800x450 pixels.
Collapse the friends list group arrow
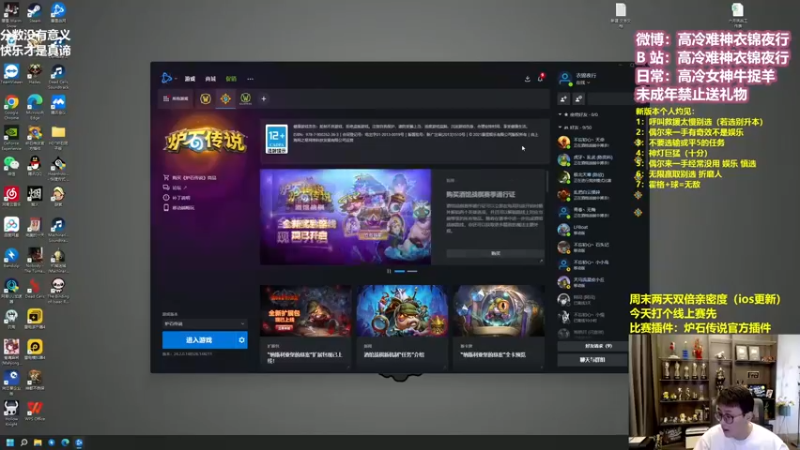pyautogui.click(x=560, y=127)
